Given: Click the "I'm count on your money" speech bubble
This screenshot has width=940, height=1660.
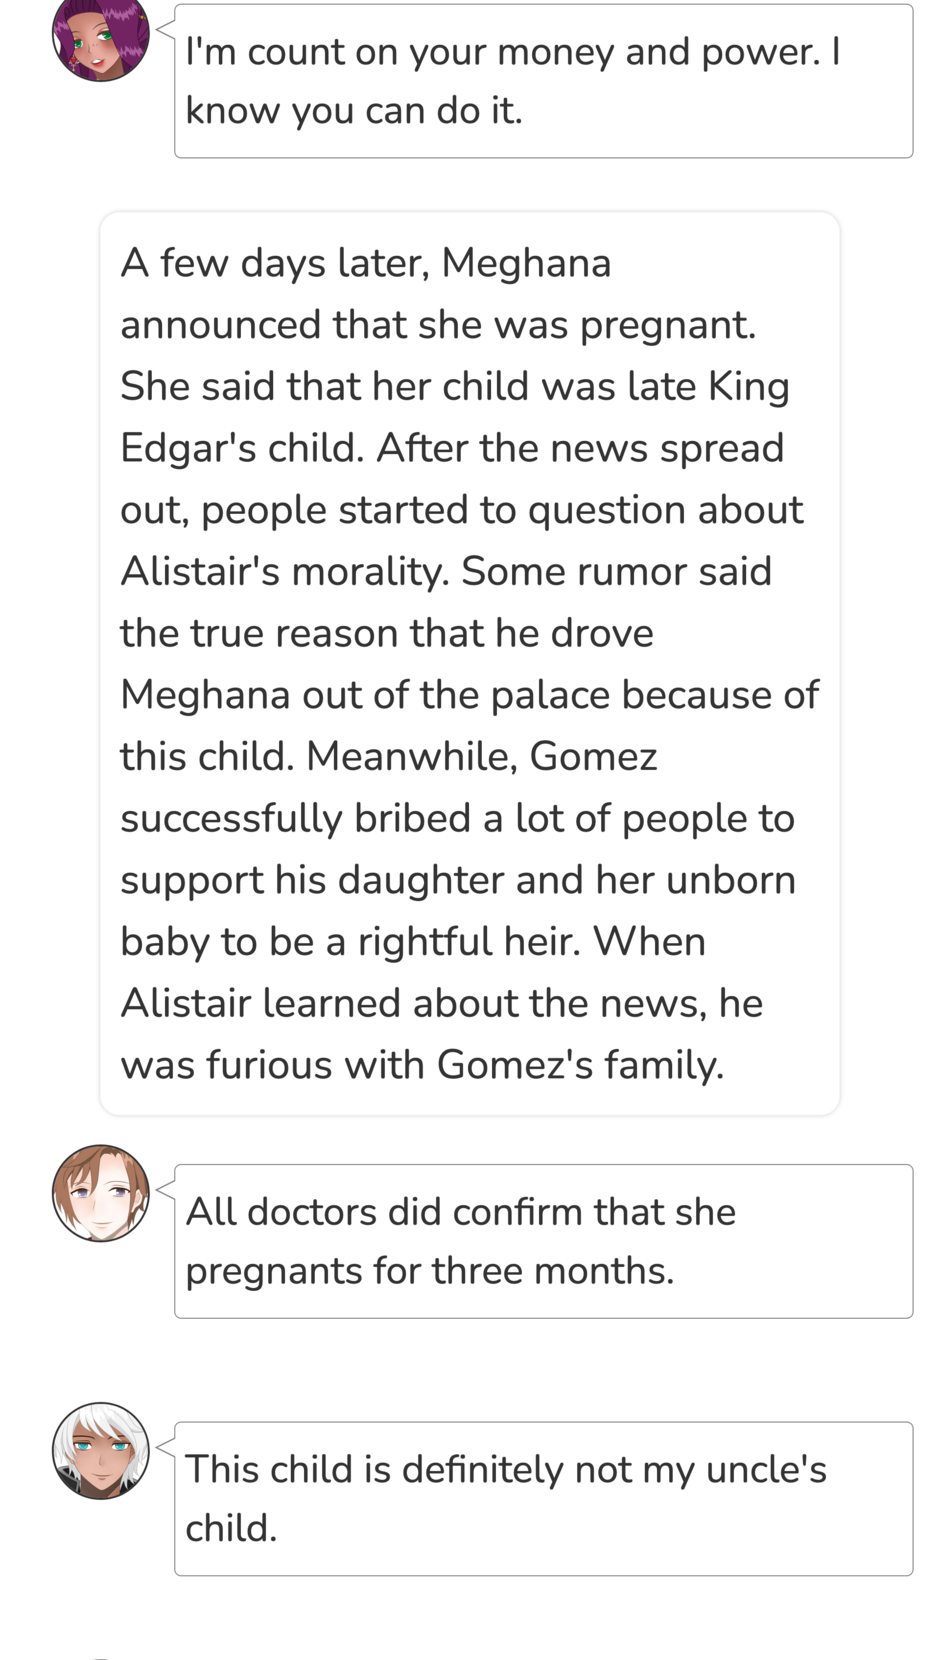Looking at the screenshot, I should (543, 82).
